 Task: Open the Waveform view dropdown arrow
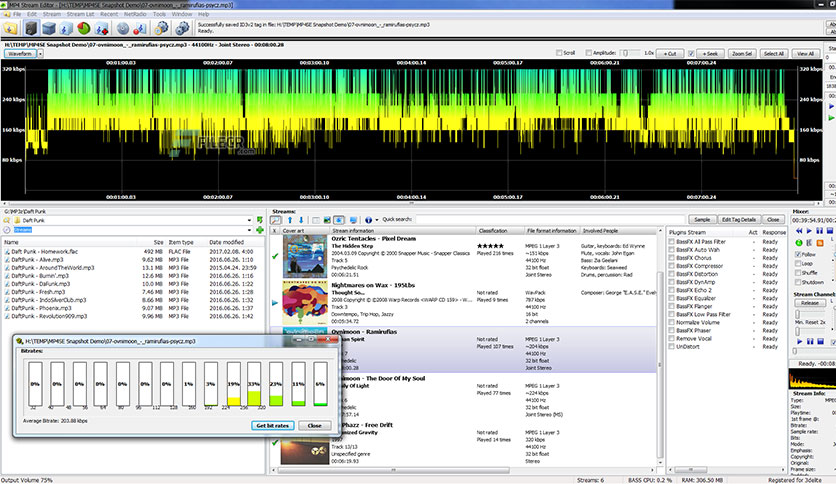41,53
